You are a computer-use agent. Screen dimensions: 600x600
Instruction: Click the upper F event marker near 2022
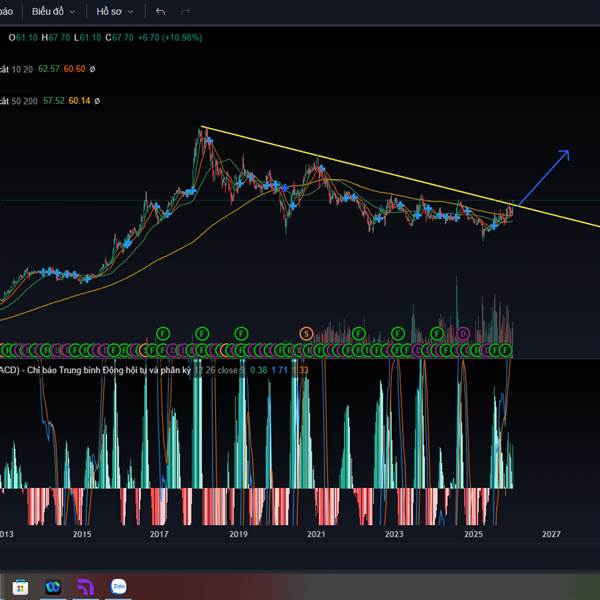coord(359,334)
